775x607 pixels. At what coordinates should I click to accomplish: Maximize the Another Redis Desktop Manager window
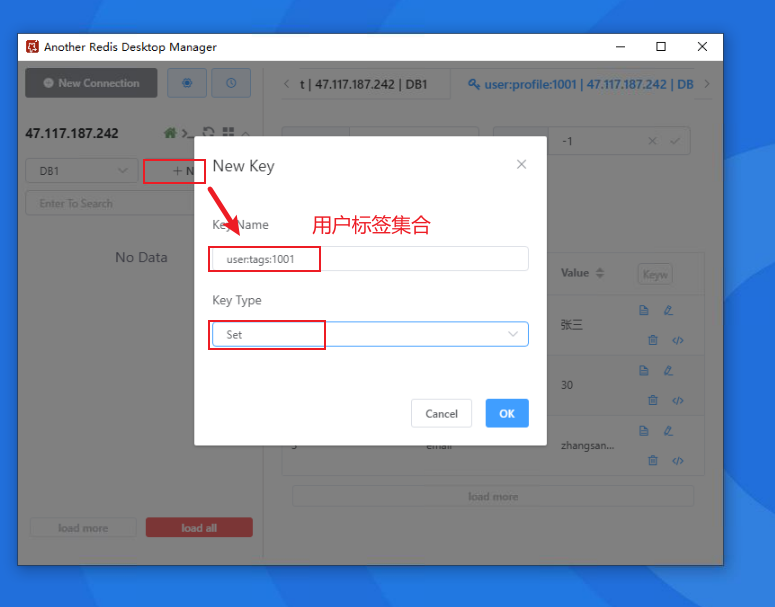click(x=661, y=46)
